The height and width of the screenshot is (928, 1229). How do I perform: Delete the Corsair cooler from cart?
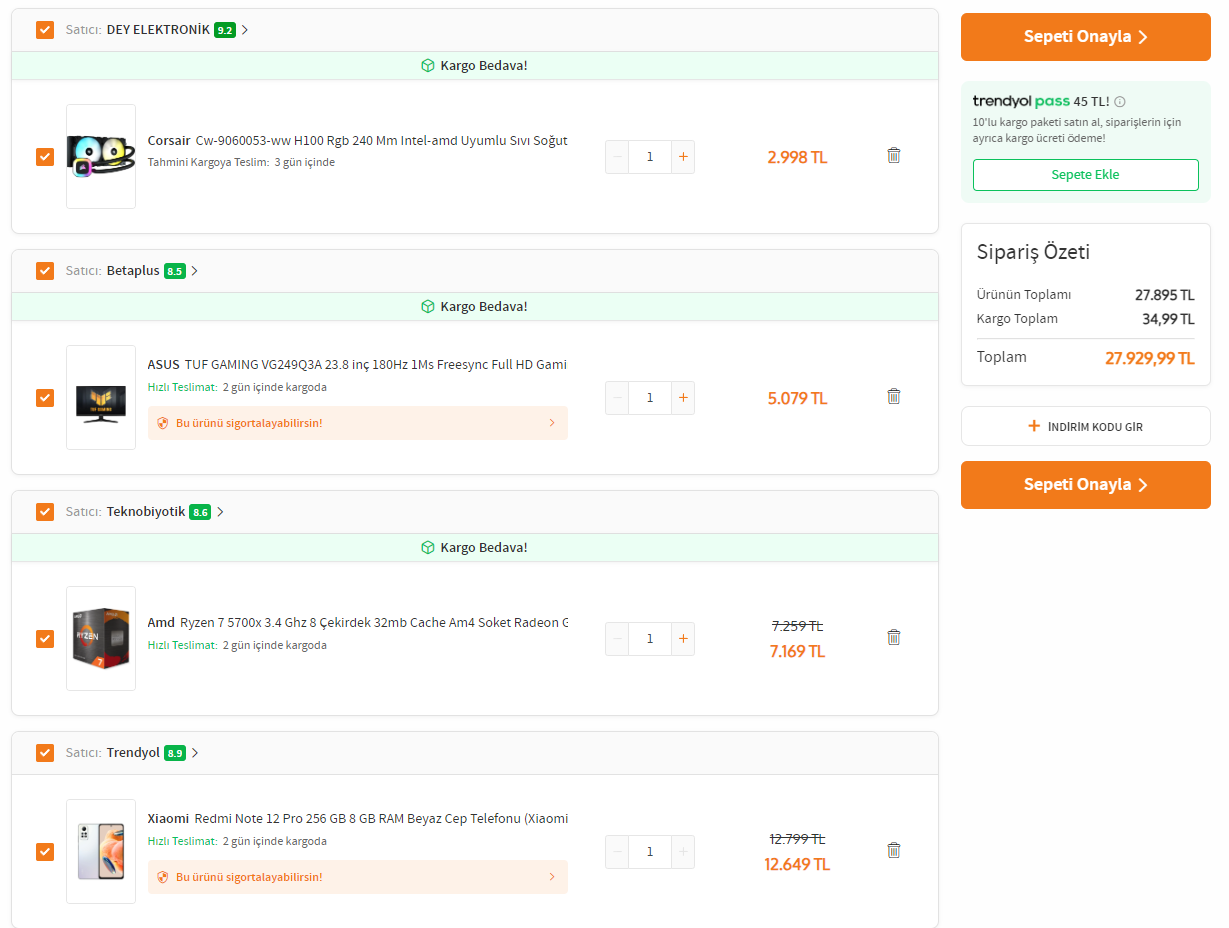[x=894, y=155]
